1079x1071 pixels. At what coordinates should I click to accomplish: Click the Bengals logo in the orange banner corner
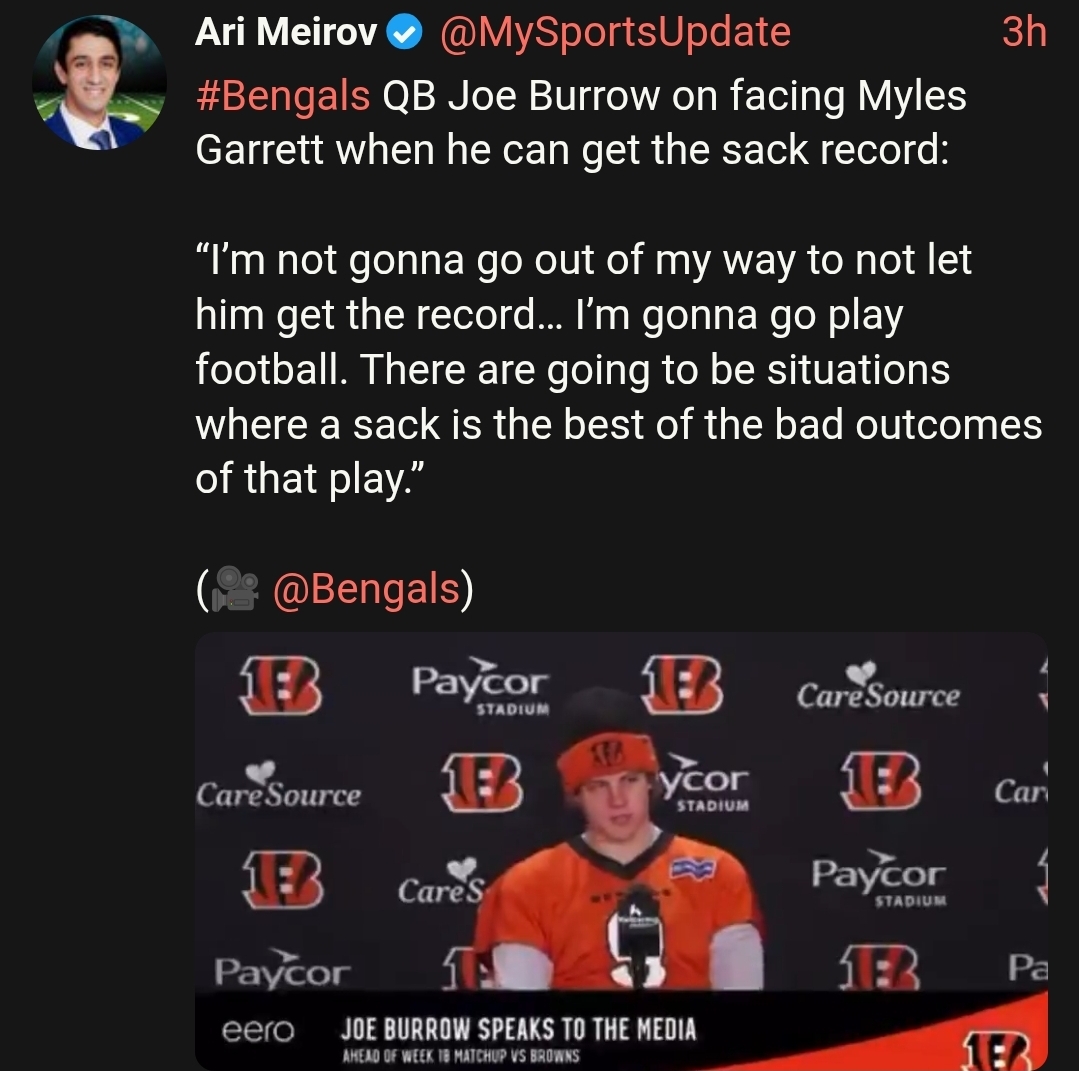(x=1002, y=1051)
